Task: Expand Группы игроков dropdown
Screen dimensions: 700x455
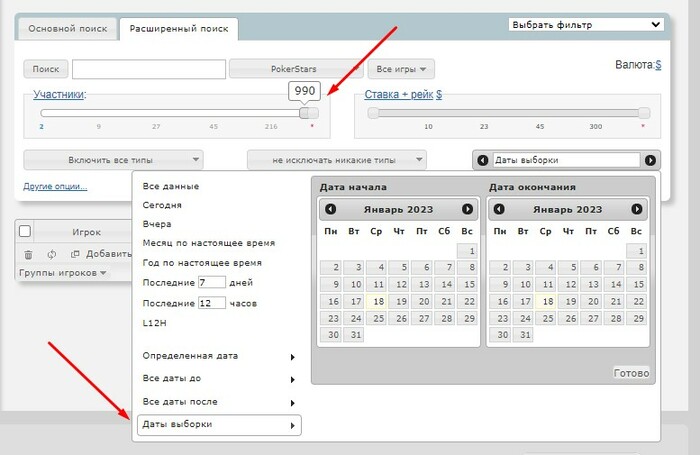Action: (x=62, y=272)
